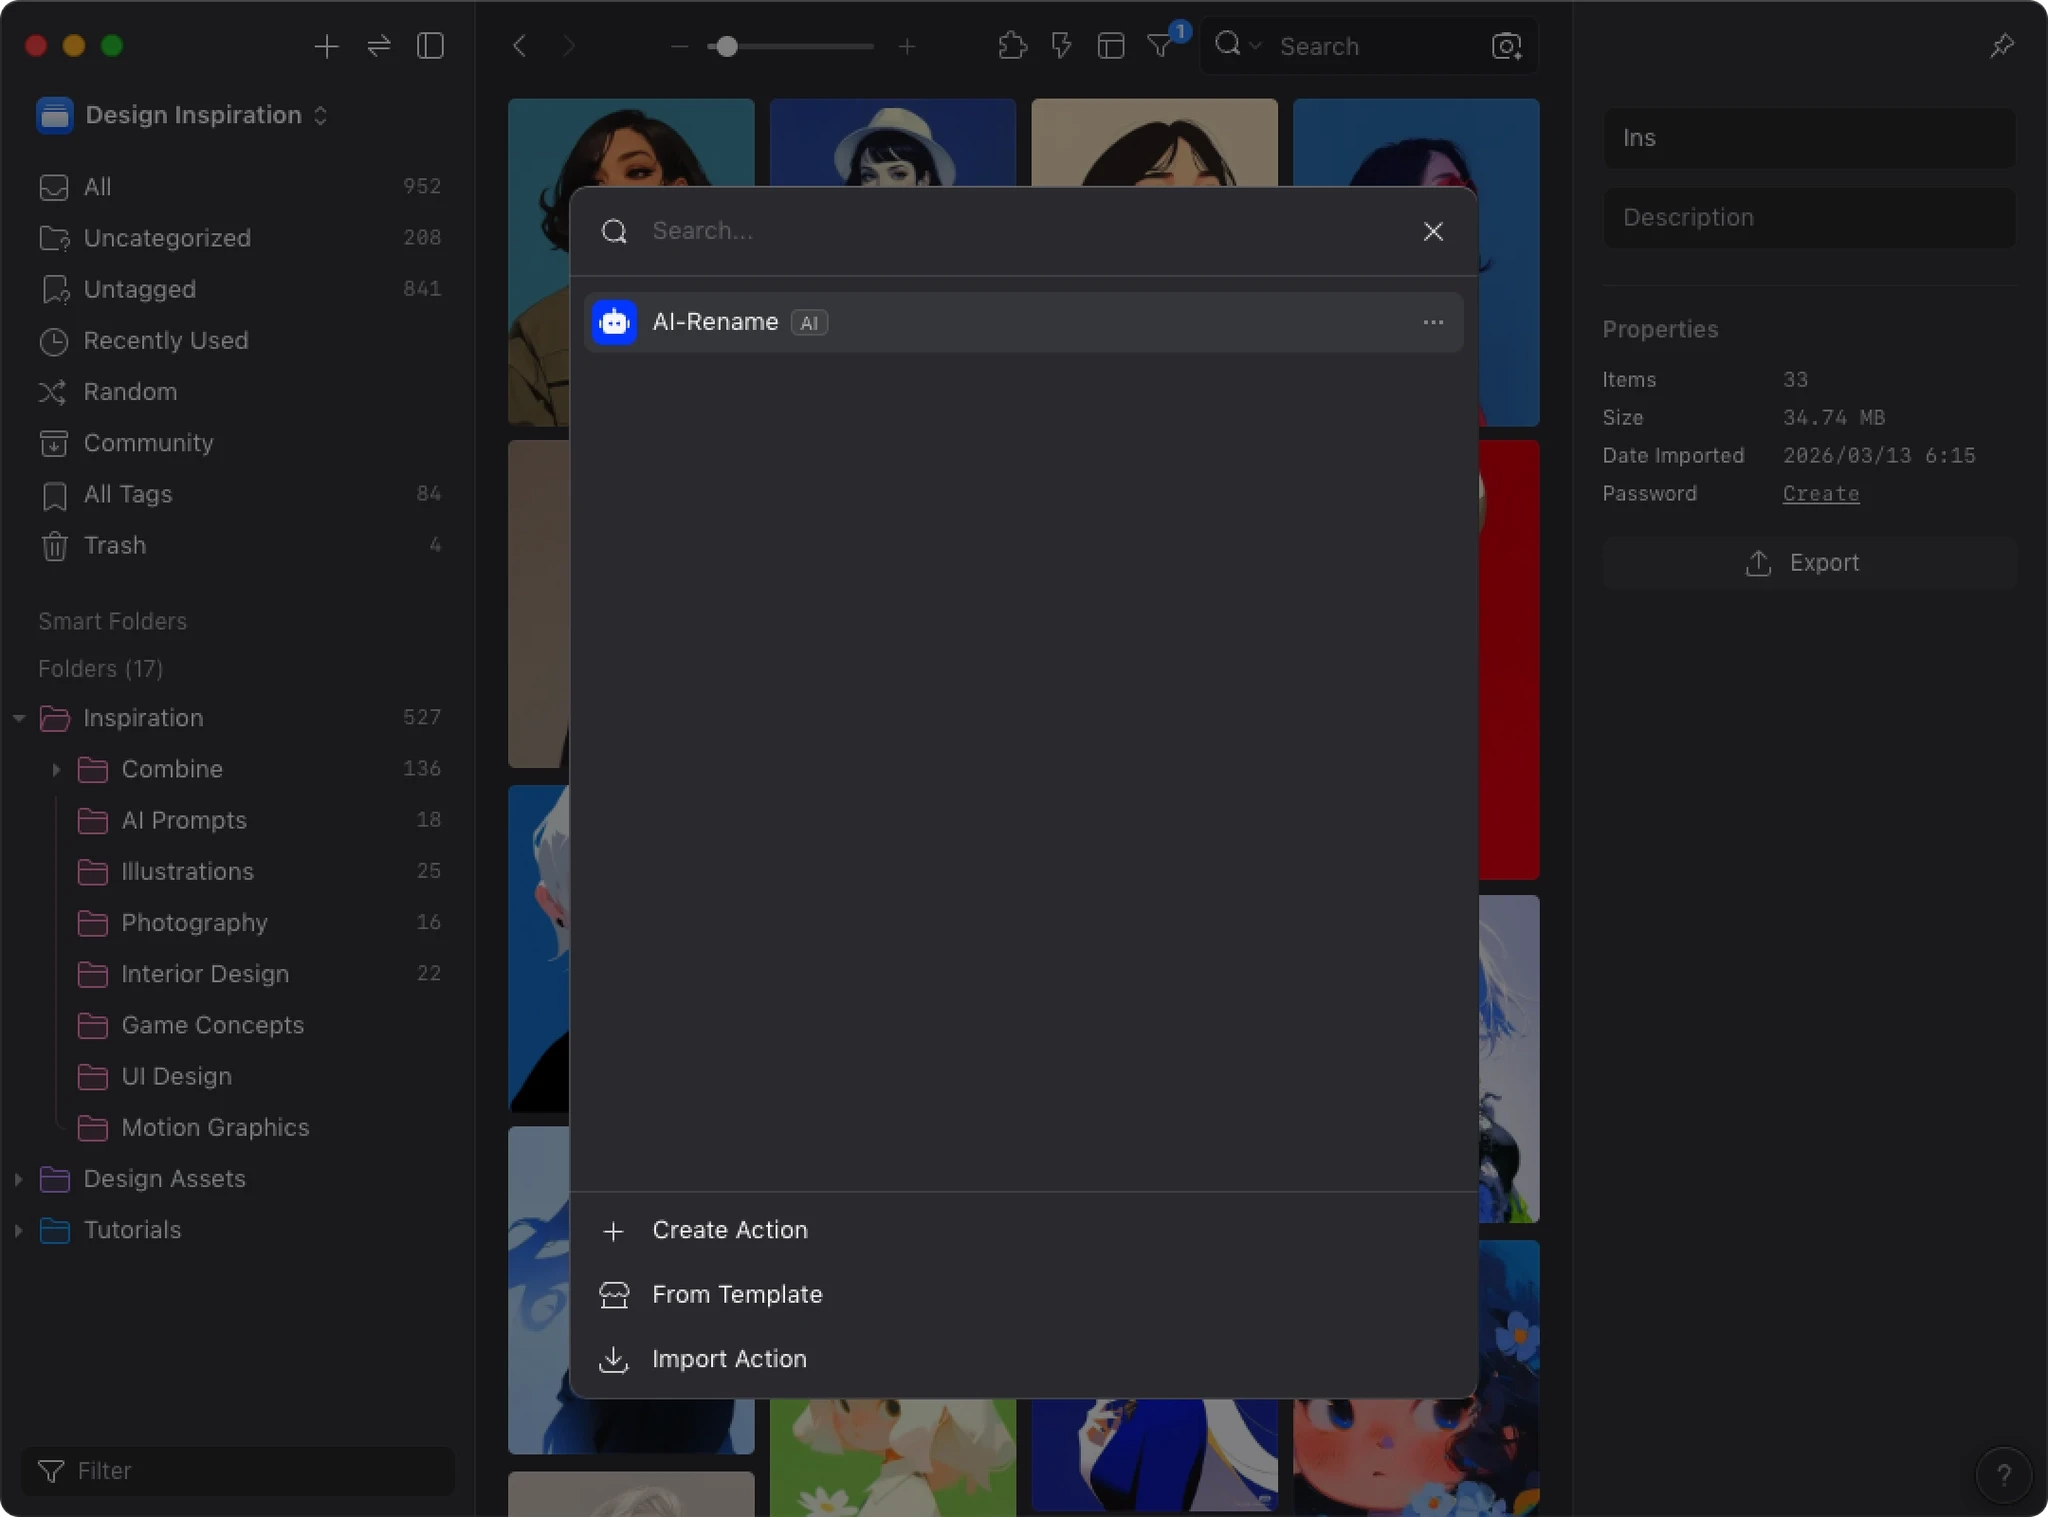Open the AI-Rename more options menu
This screenshot has height=1517, width=2048.
pos(1432,322)
